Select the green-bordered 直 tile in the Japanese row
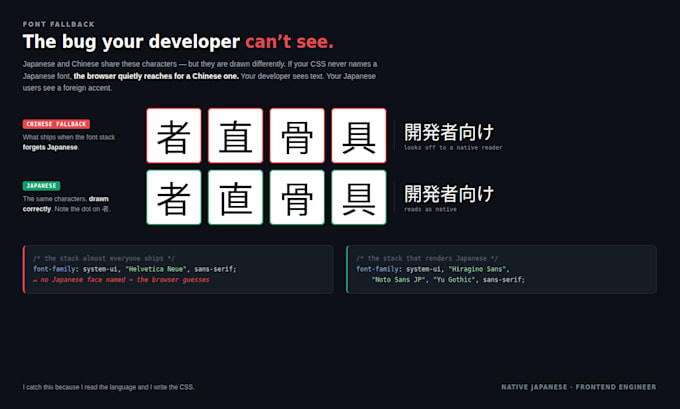The height and width of the screenshot is (409, 680). tap(235, 197)
